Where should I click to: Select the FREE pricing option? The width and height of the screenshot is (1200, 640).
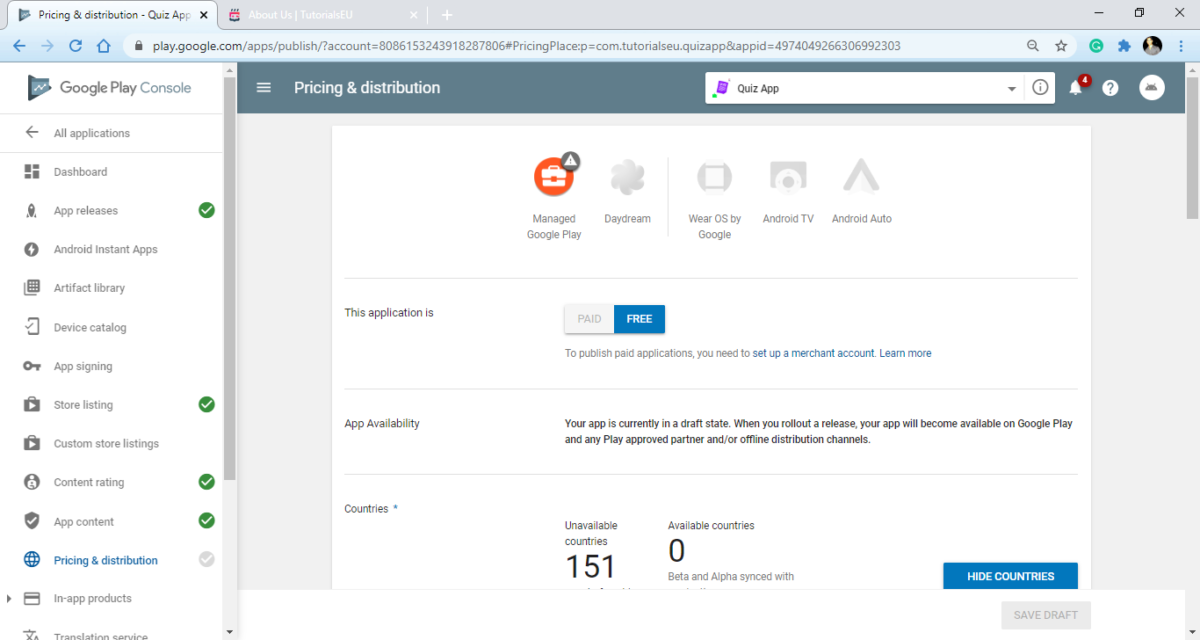(x=639, y=319)
